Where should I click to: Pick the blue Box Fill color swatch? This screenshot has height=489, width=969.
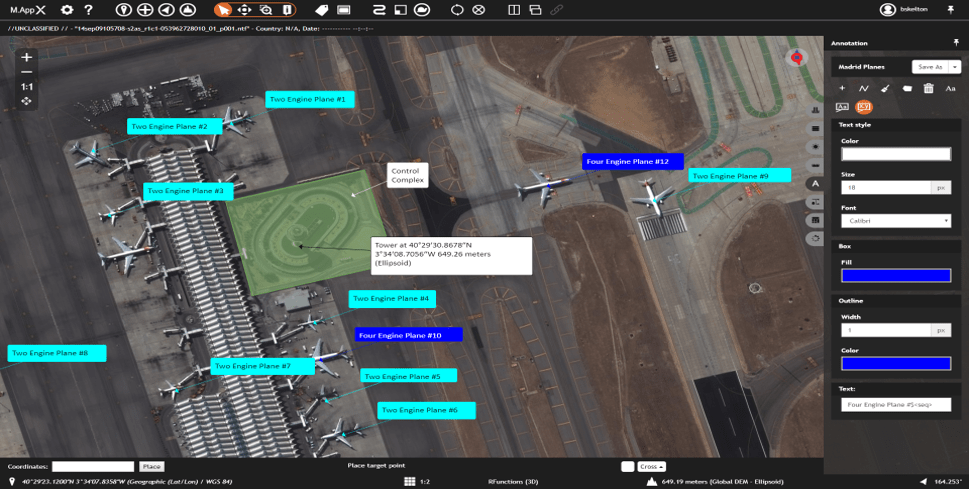coord(896,276)
